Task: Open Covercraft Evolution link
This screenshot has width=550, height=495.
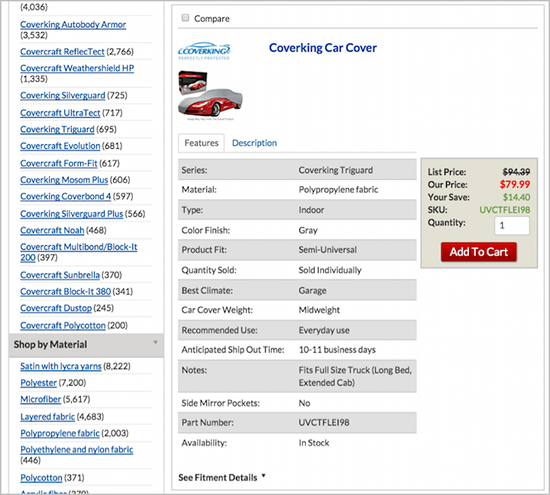Action: pyautogui.click(x=60, y=146)
